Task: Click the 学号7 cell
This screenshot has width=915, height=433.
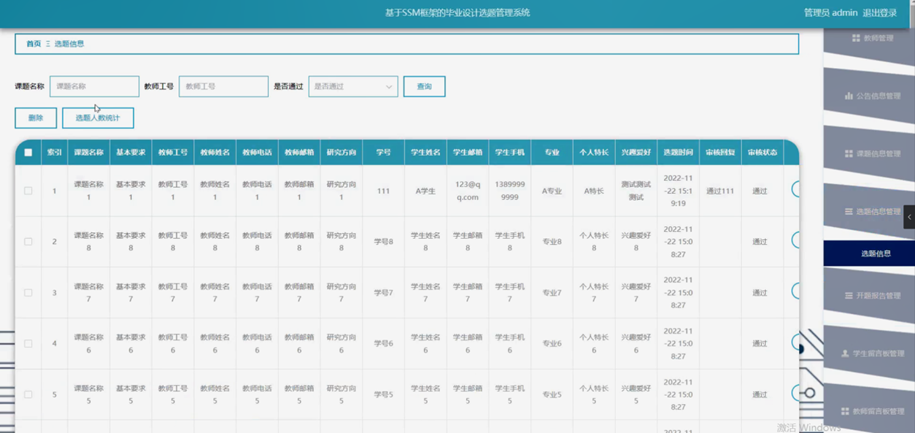Action: coord(383,292)
